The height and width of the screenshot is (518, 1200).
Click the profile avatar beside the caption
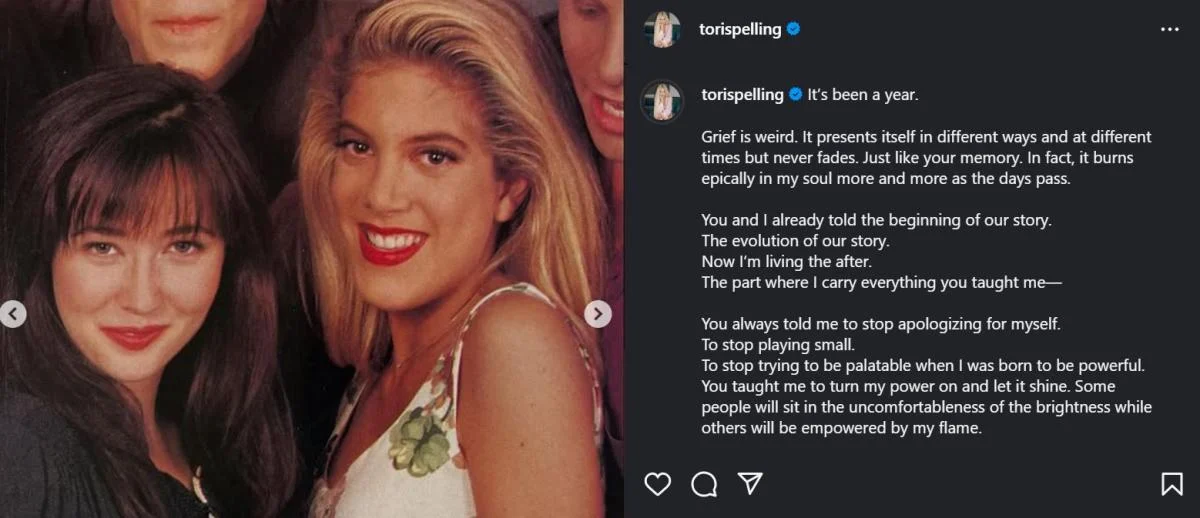662,101
